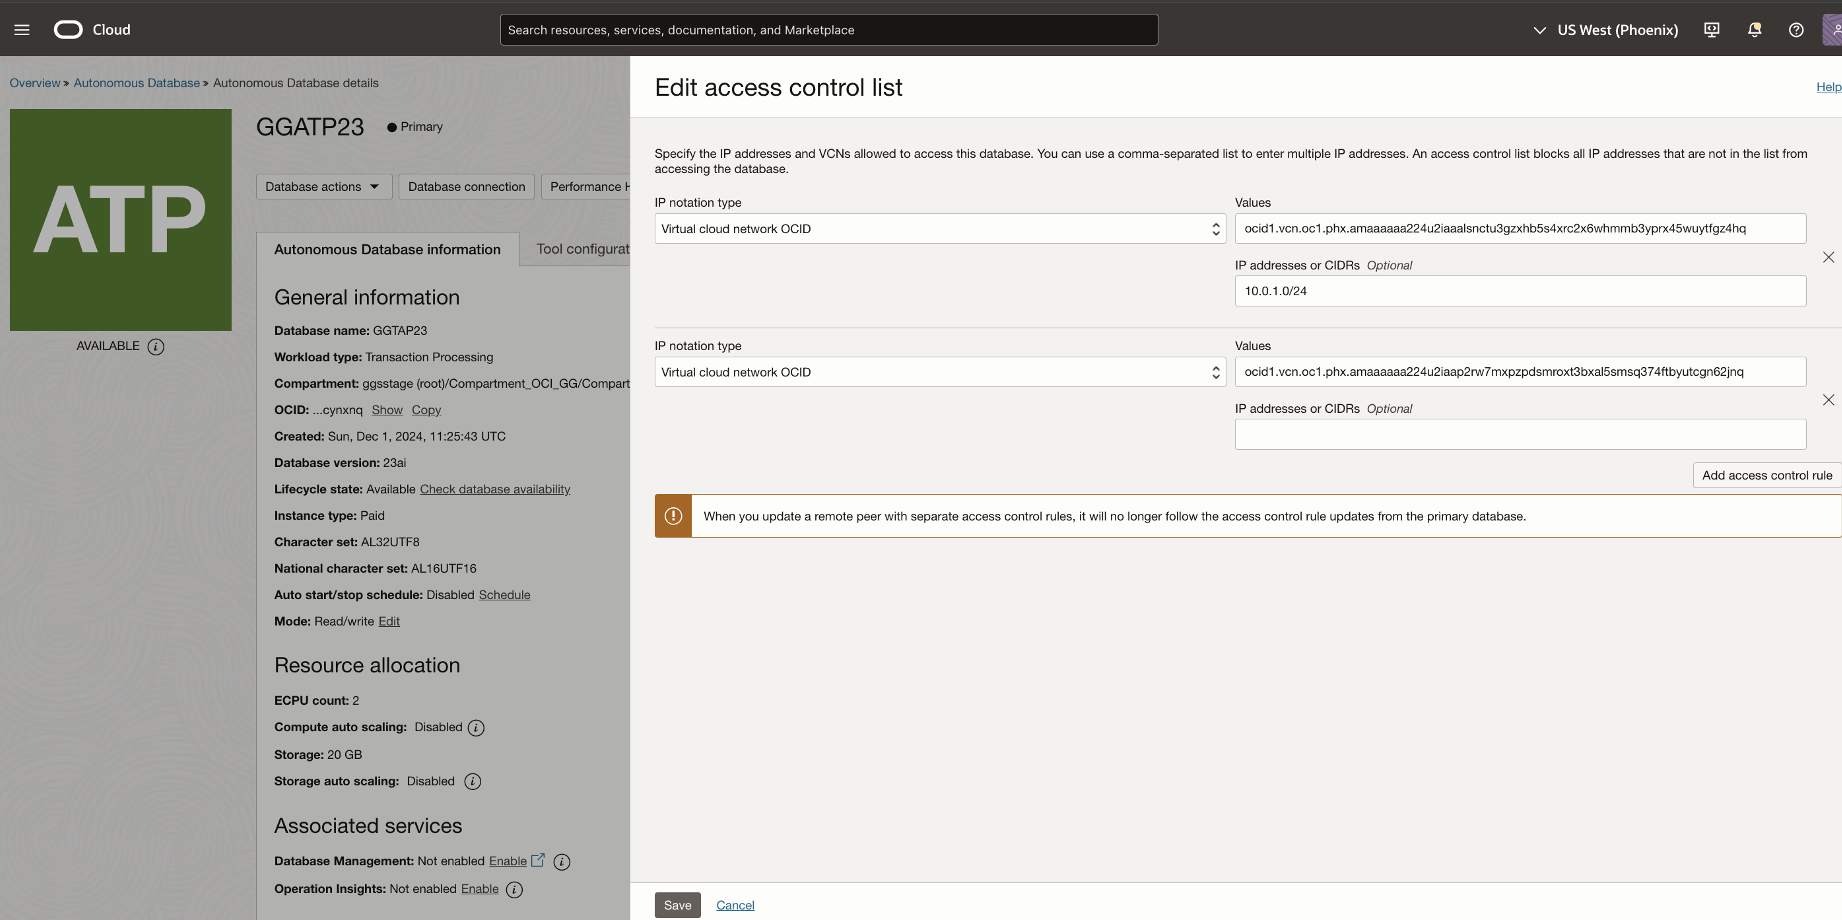Show info for AVAILABLE status
1842x920 pixels.
(156, 347)
